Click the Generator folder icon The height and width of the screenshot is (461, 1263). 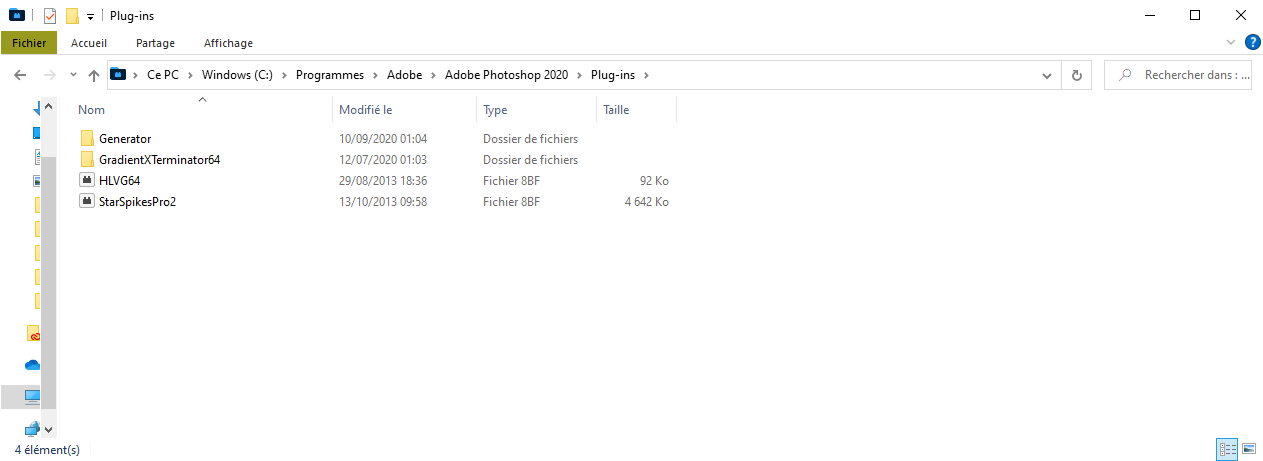[x=87, y=139]
